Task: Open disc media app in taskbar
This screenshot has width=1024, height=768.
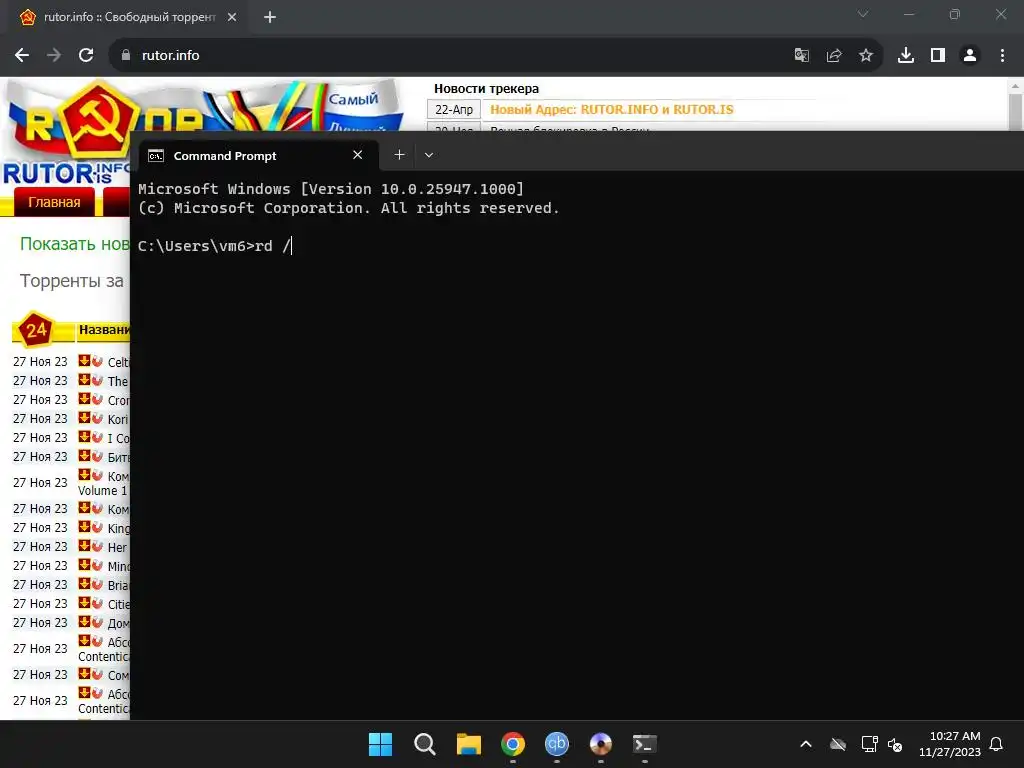Action: pyautogui.click(x=600, y=744)
